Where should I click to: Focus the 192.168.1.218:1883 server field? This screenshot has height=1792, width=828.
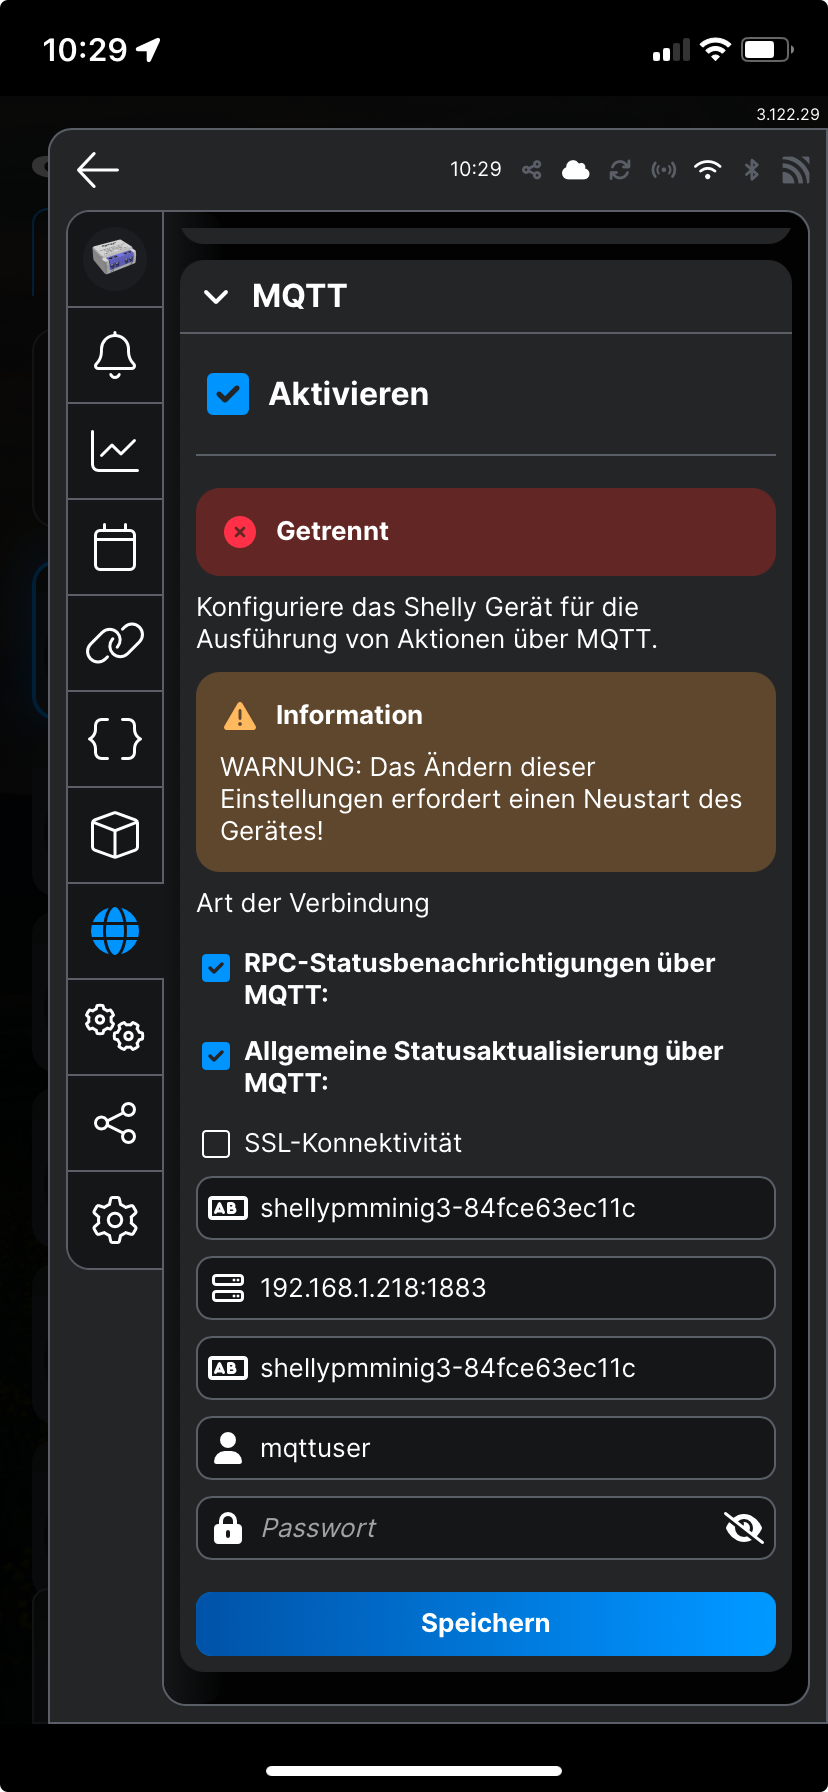pyautogui.click(x=486, y=1288)
